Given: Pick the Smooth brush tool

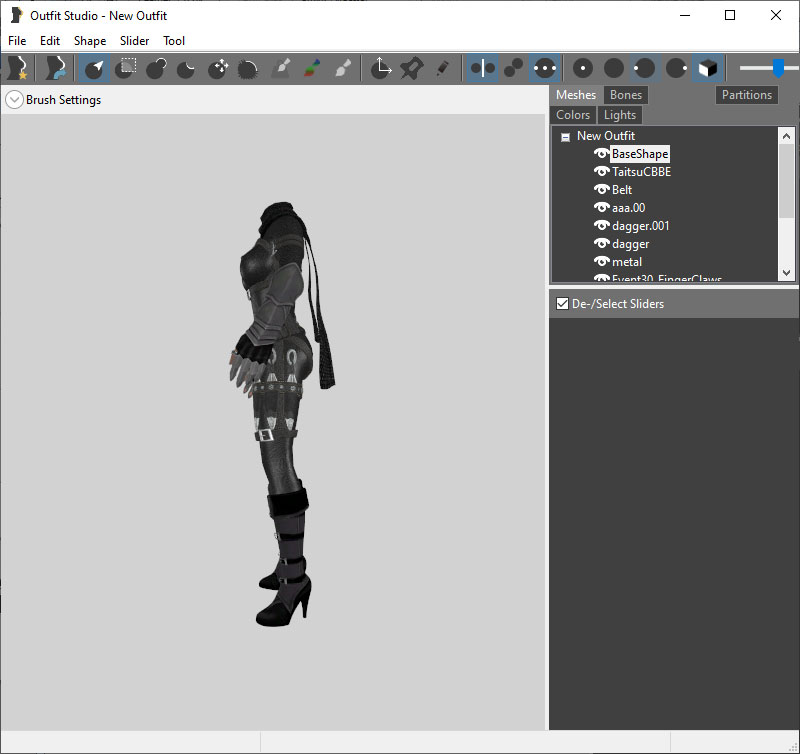Looking at the screenshot, I should (249, 68).
